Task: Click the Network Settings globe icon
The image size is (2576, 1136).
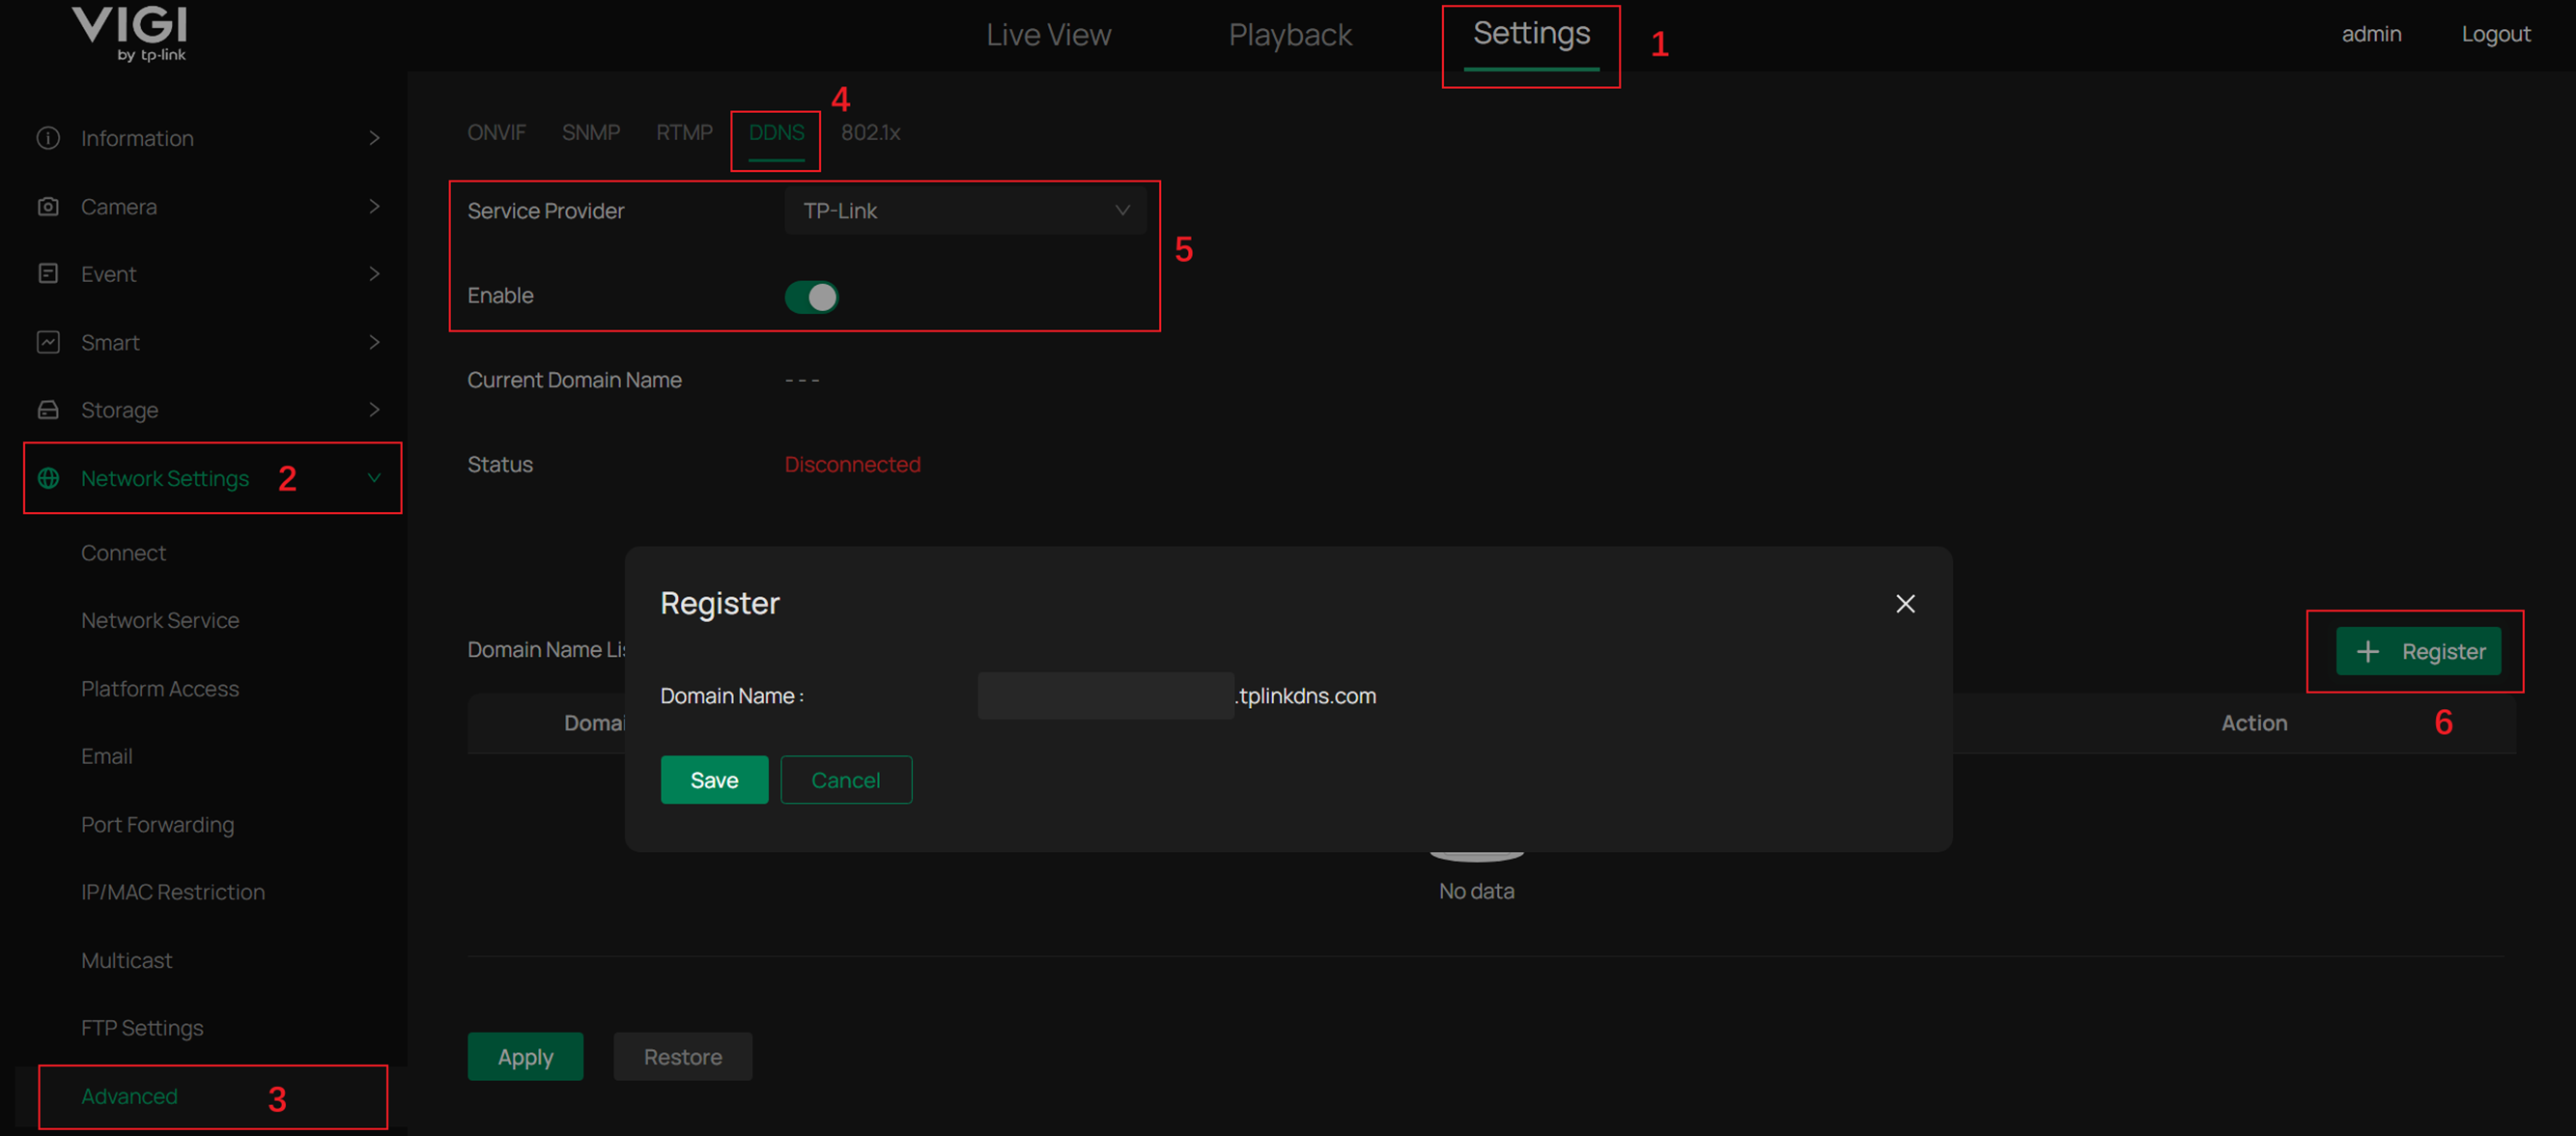Action: [47, 478]
